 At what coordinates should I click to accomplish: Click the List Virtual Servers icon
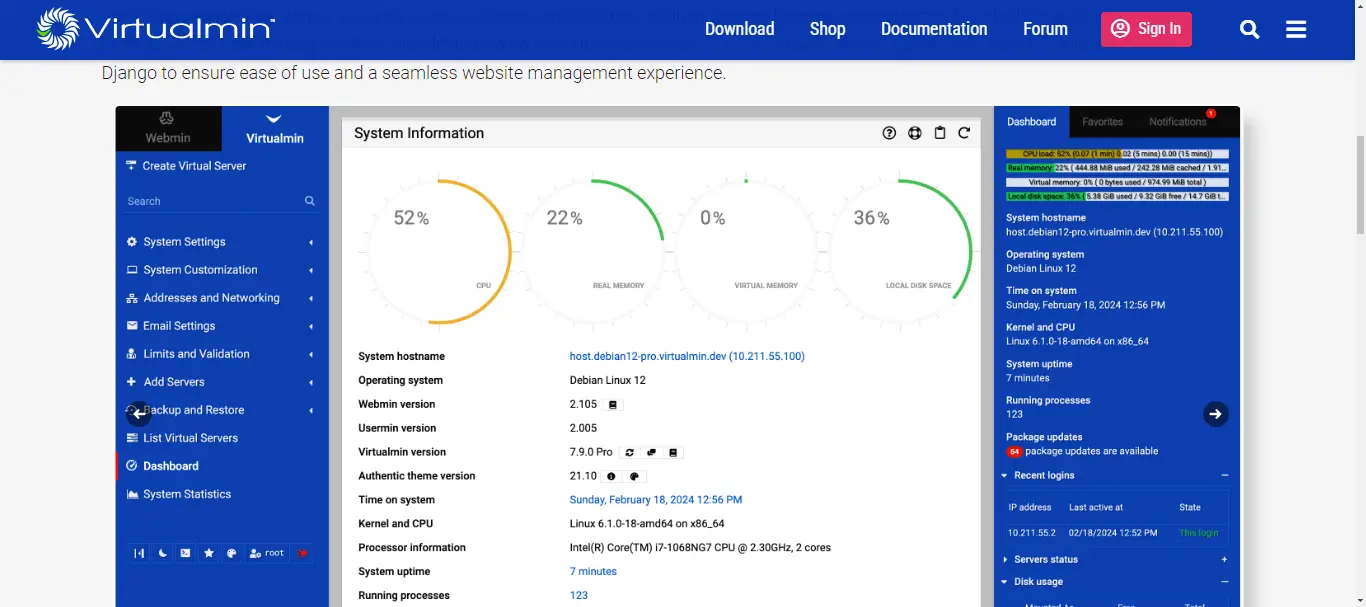pyautogui.click(x=132, y=438)
